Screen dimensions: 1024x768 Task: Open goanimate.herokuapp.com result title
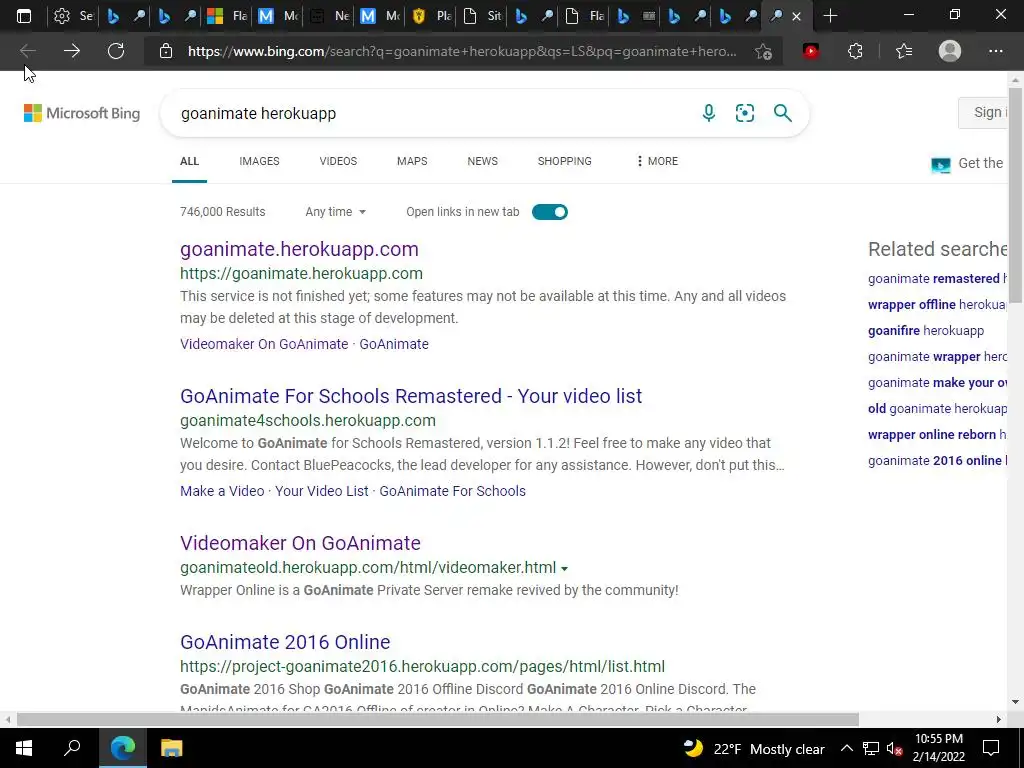pos(299,249)
